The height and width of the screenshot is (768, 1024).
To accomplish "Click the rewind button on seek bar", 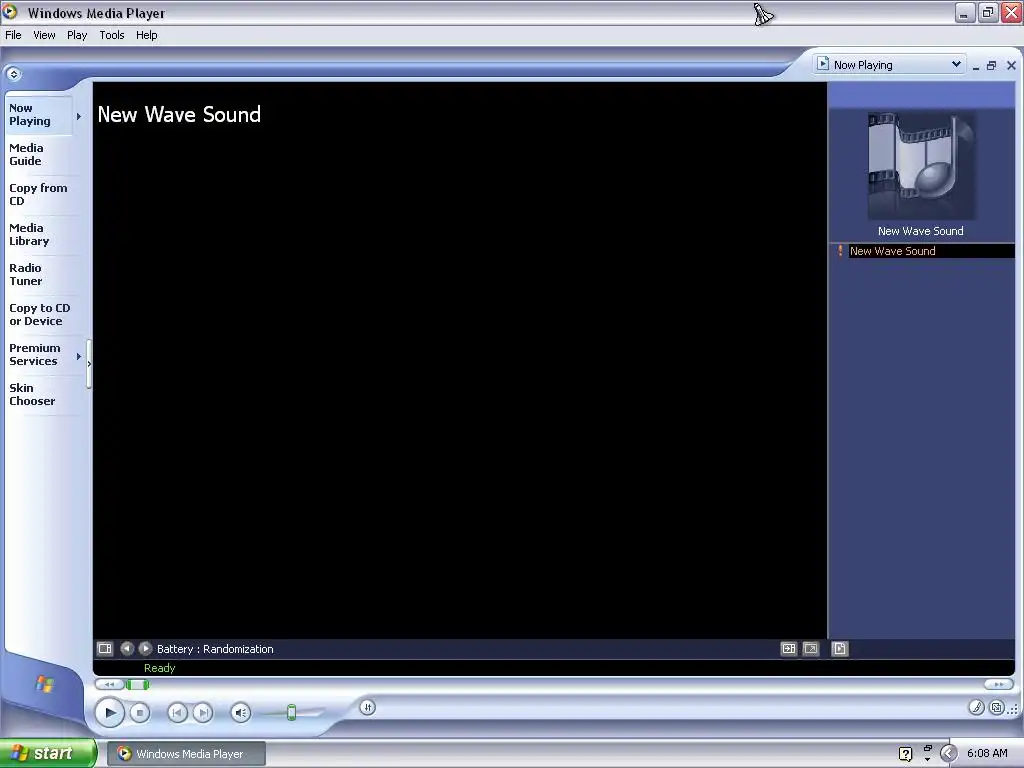I will pos(110,684).
